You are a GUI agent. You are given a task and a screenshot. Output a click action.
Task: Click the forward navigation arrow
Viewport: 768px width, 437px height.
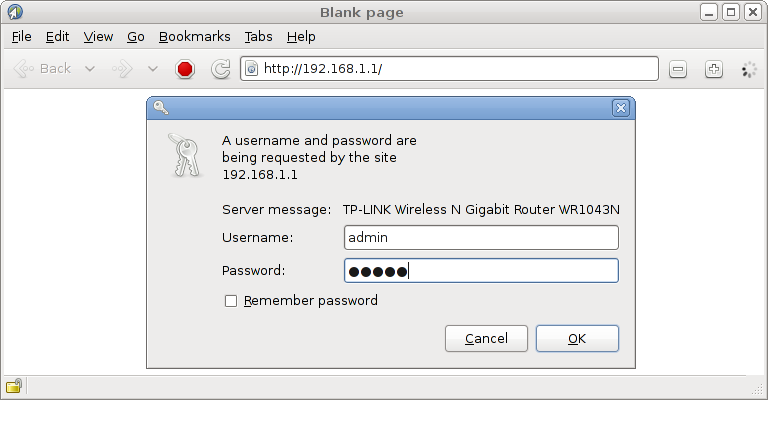(122, 69)
